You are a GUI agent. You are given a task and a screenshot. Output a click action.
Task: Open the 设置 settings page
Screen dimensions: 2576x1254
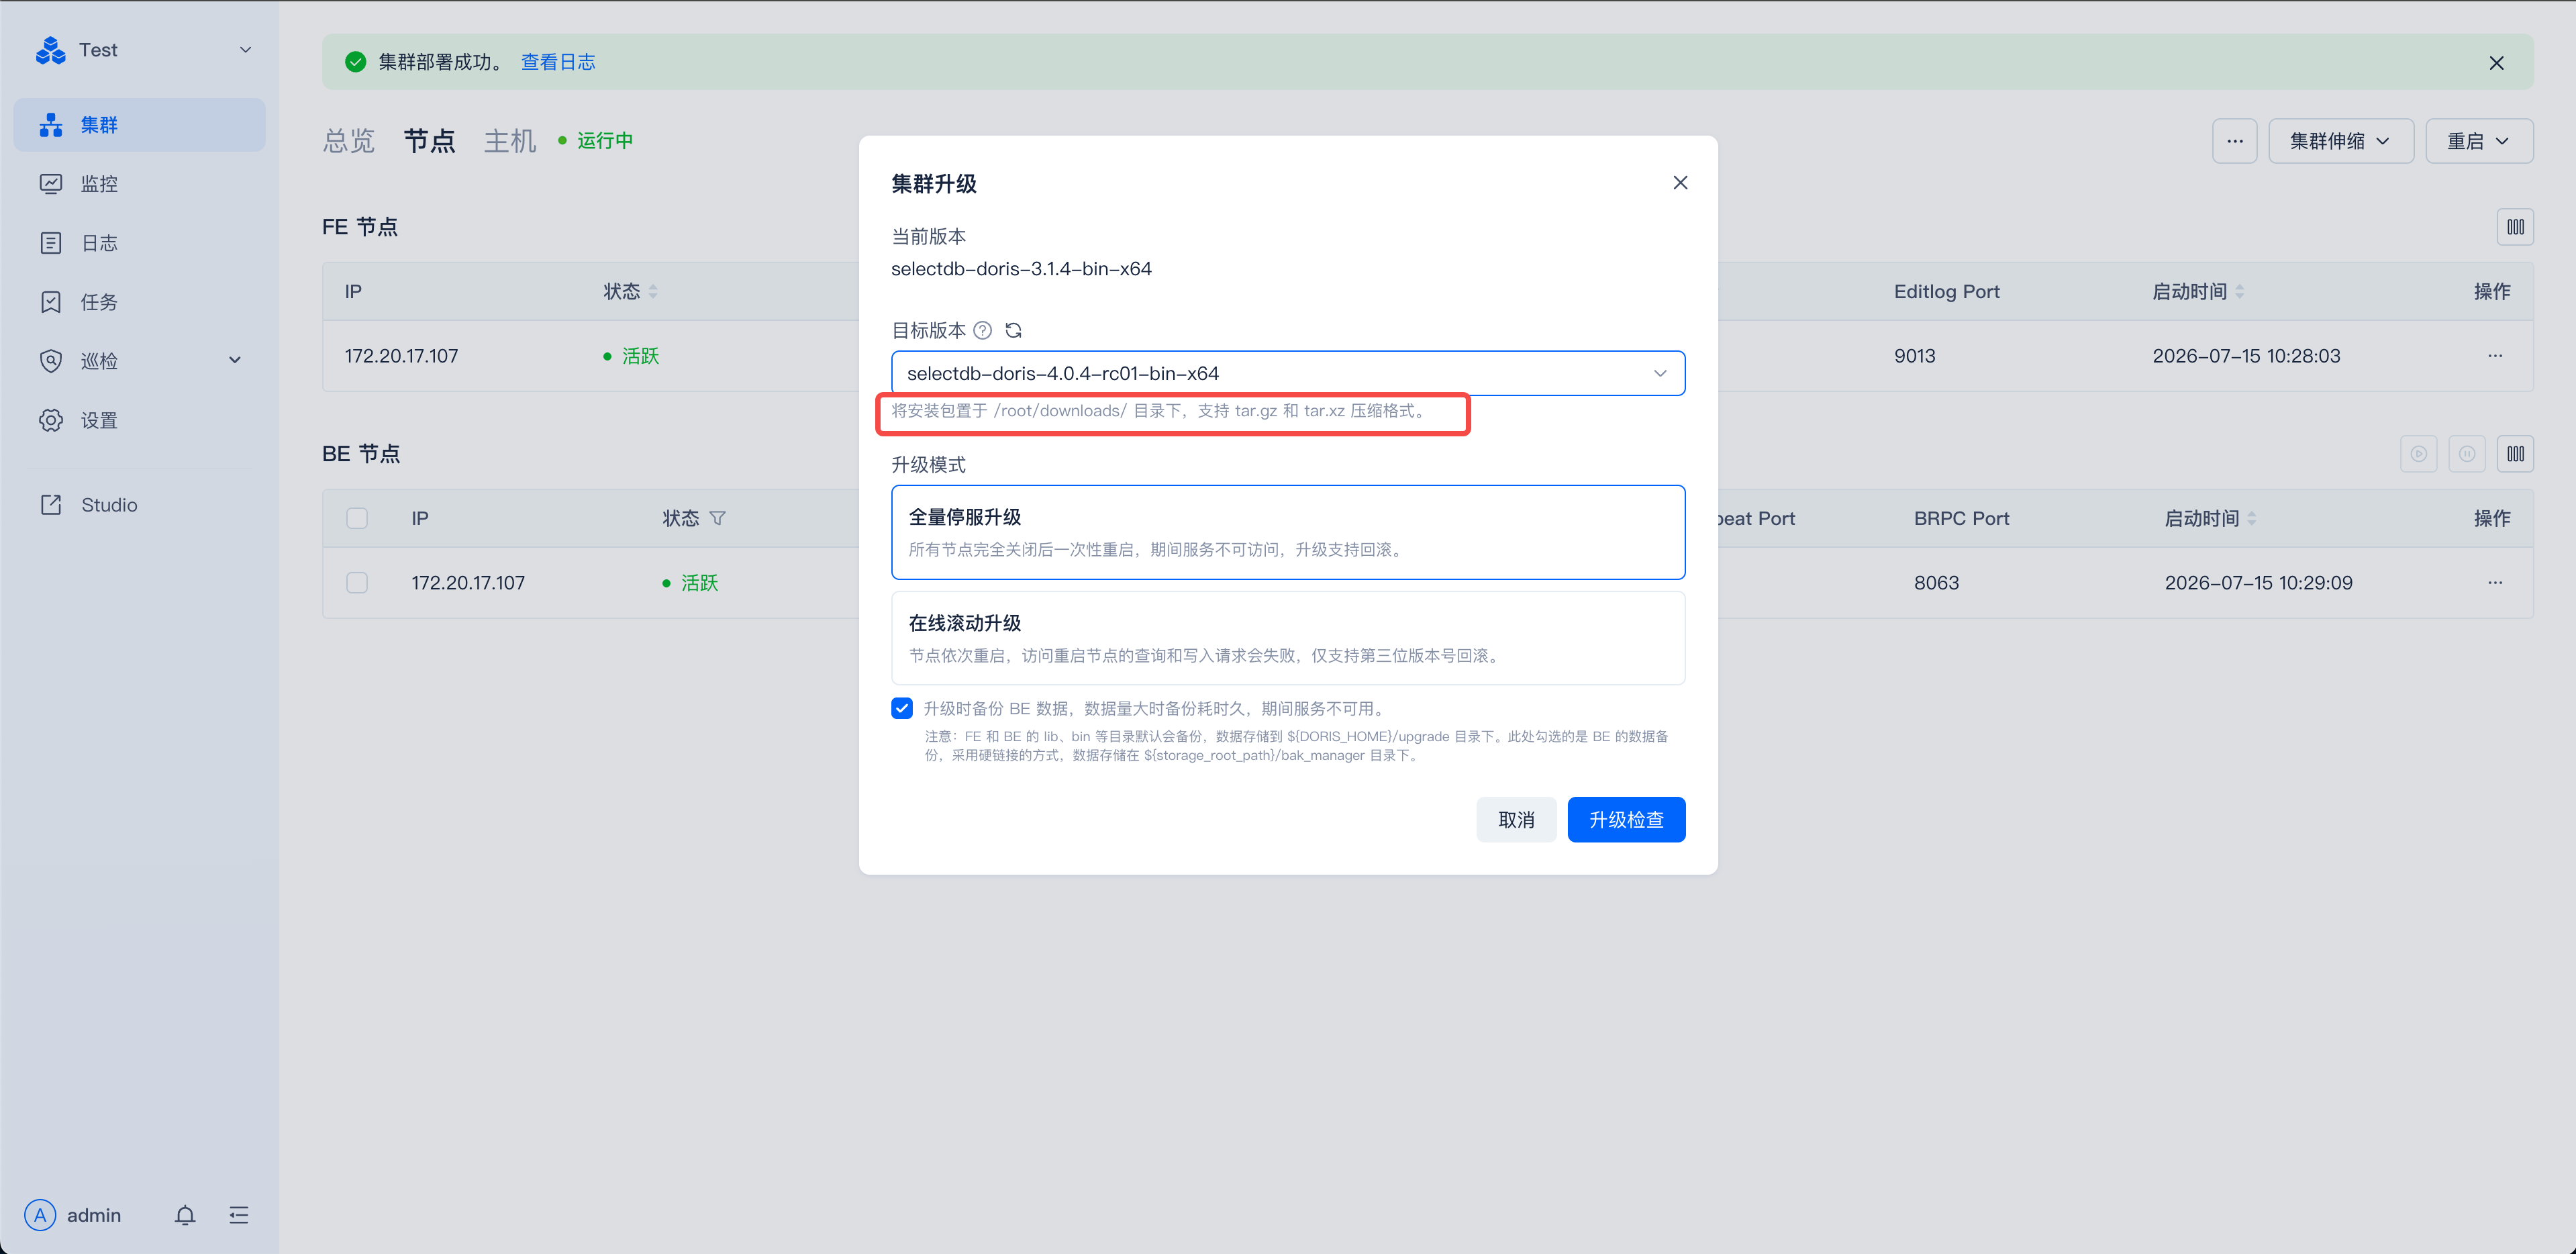[x=139, y=420]
